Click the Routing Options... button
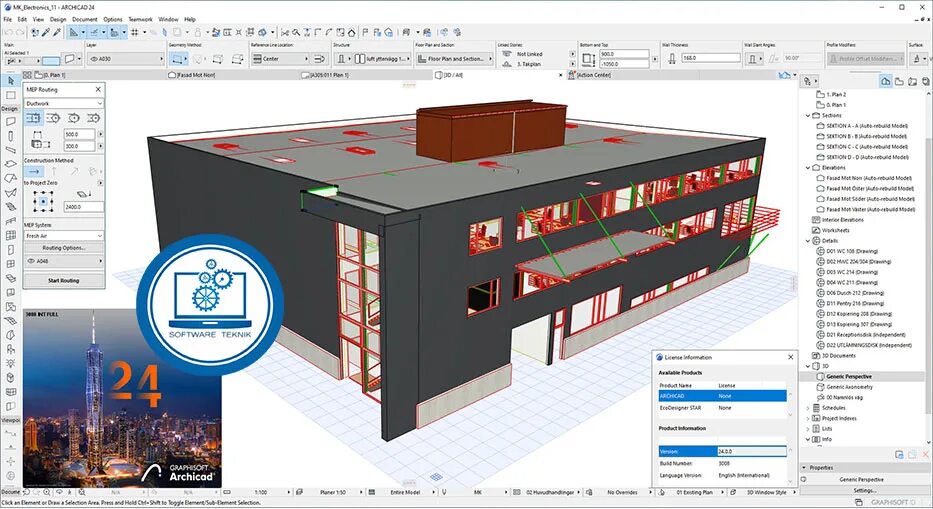 pyautogui.click(x=64, y=248)
